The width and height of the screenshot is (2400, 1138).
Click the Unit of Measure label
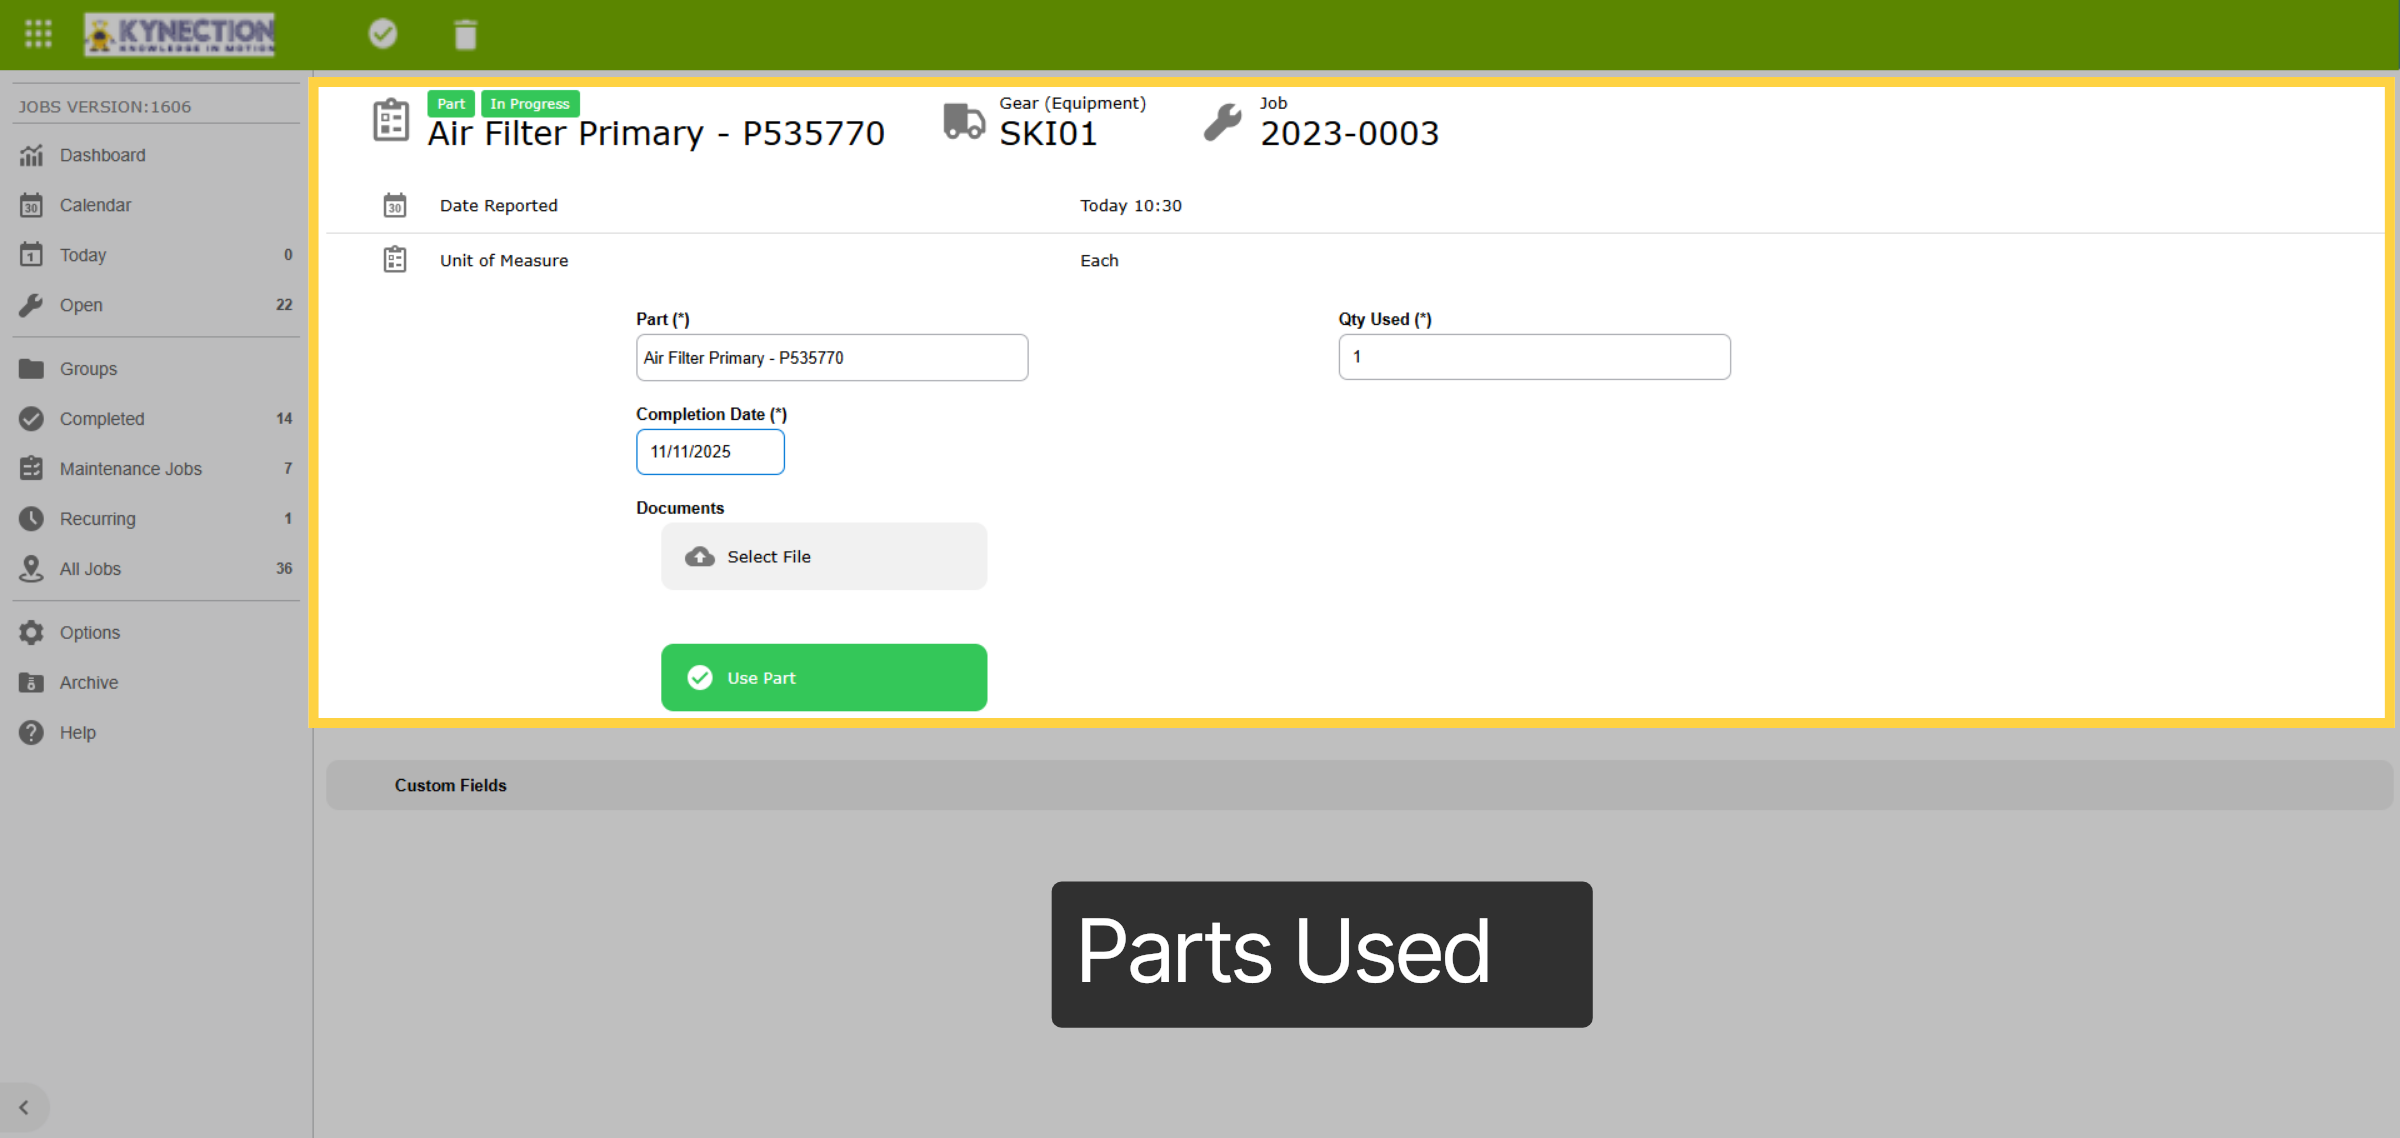(504, 260)
